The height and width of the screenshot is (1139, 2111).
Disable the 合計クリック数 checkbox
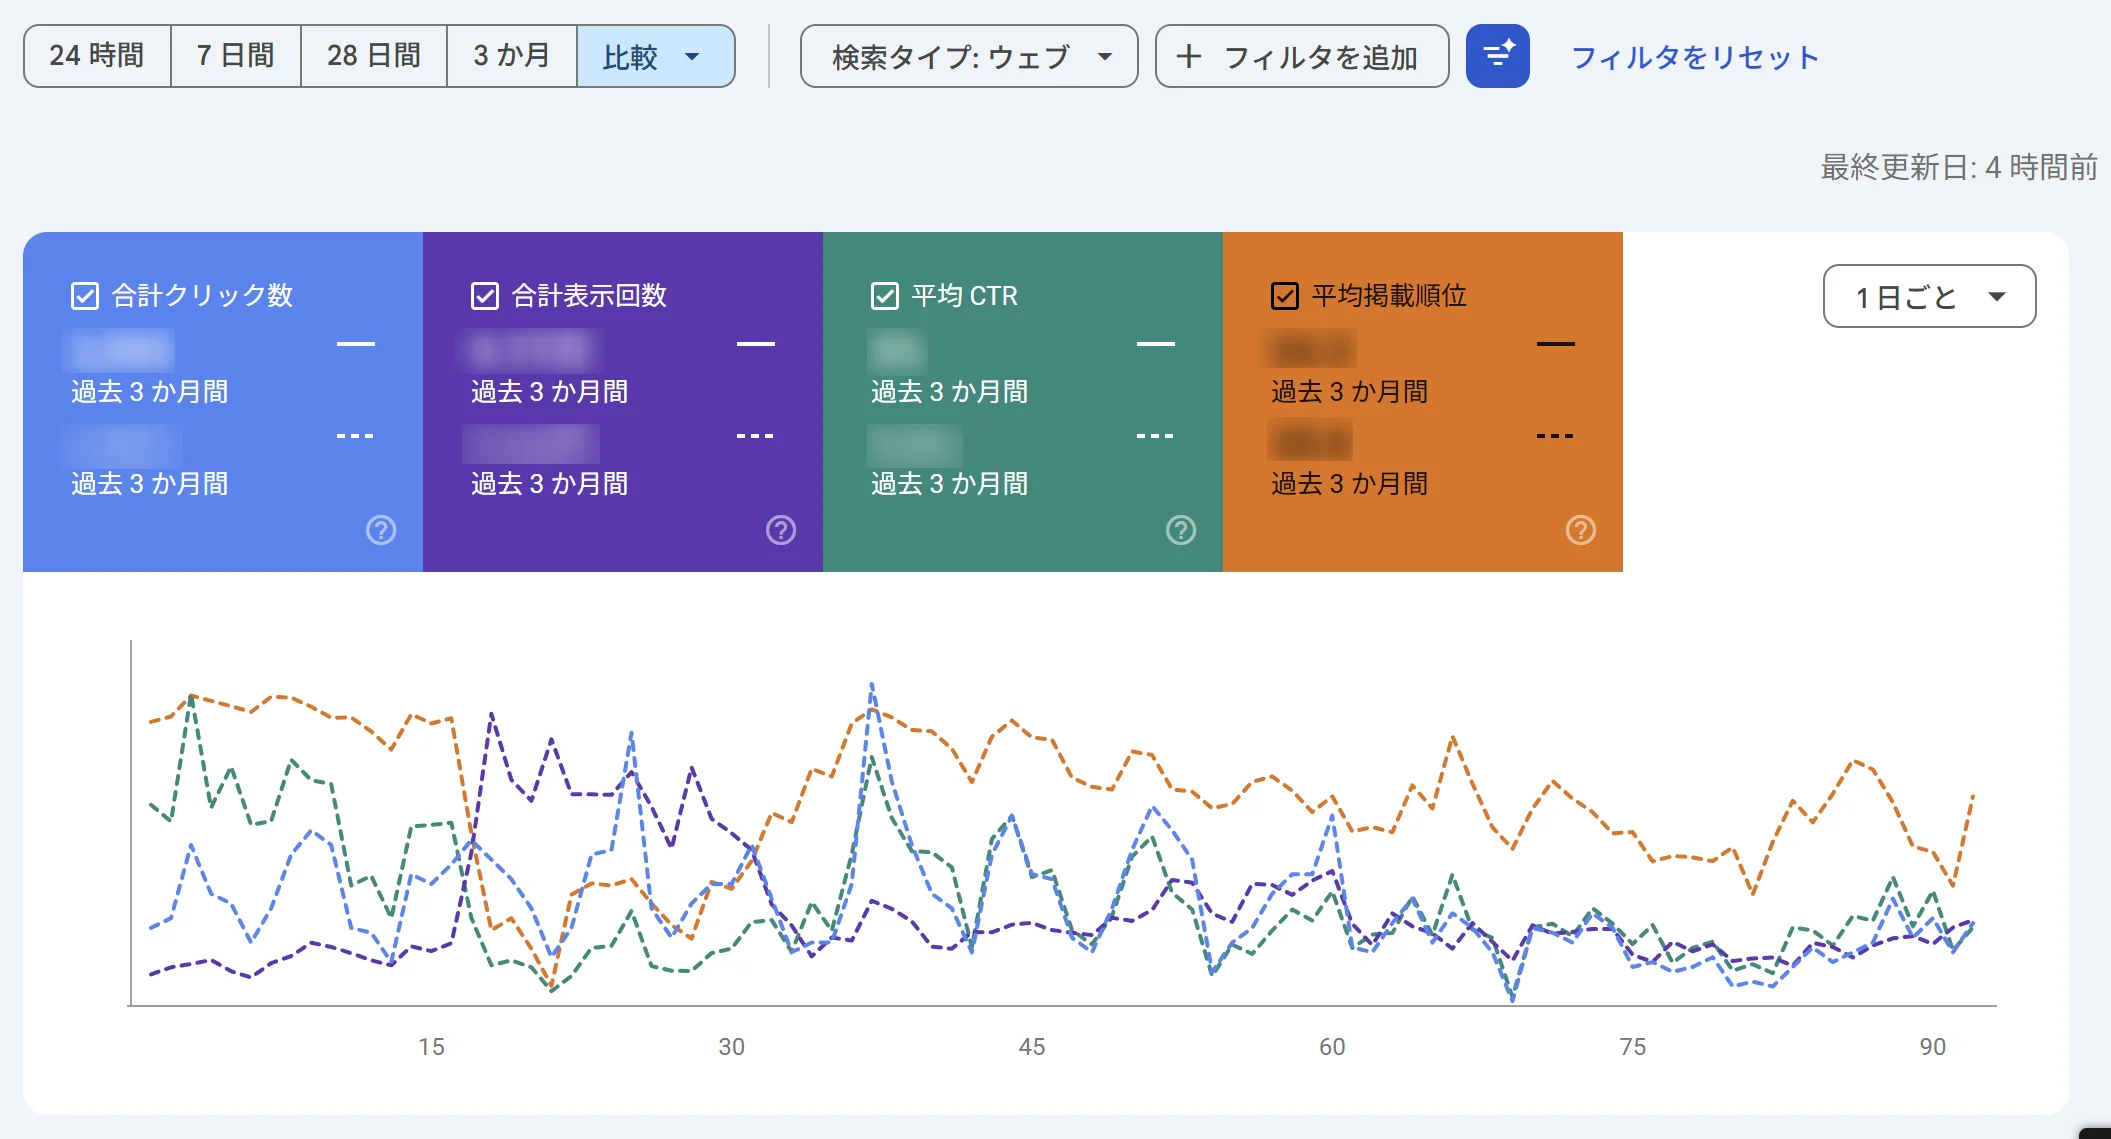[x=84, y=295]
